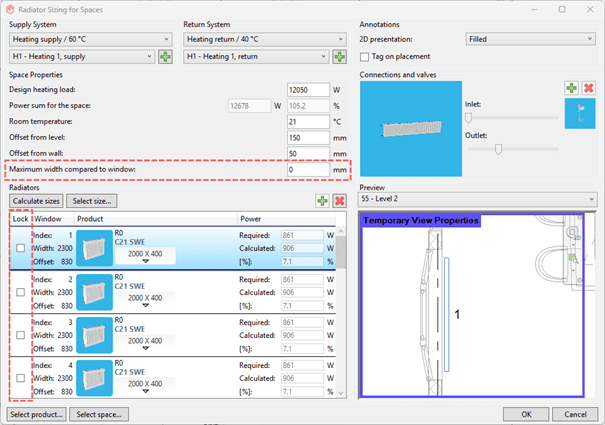Click radiator image in row index 1
605x425 pixels.
95,247
